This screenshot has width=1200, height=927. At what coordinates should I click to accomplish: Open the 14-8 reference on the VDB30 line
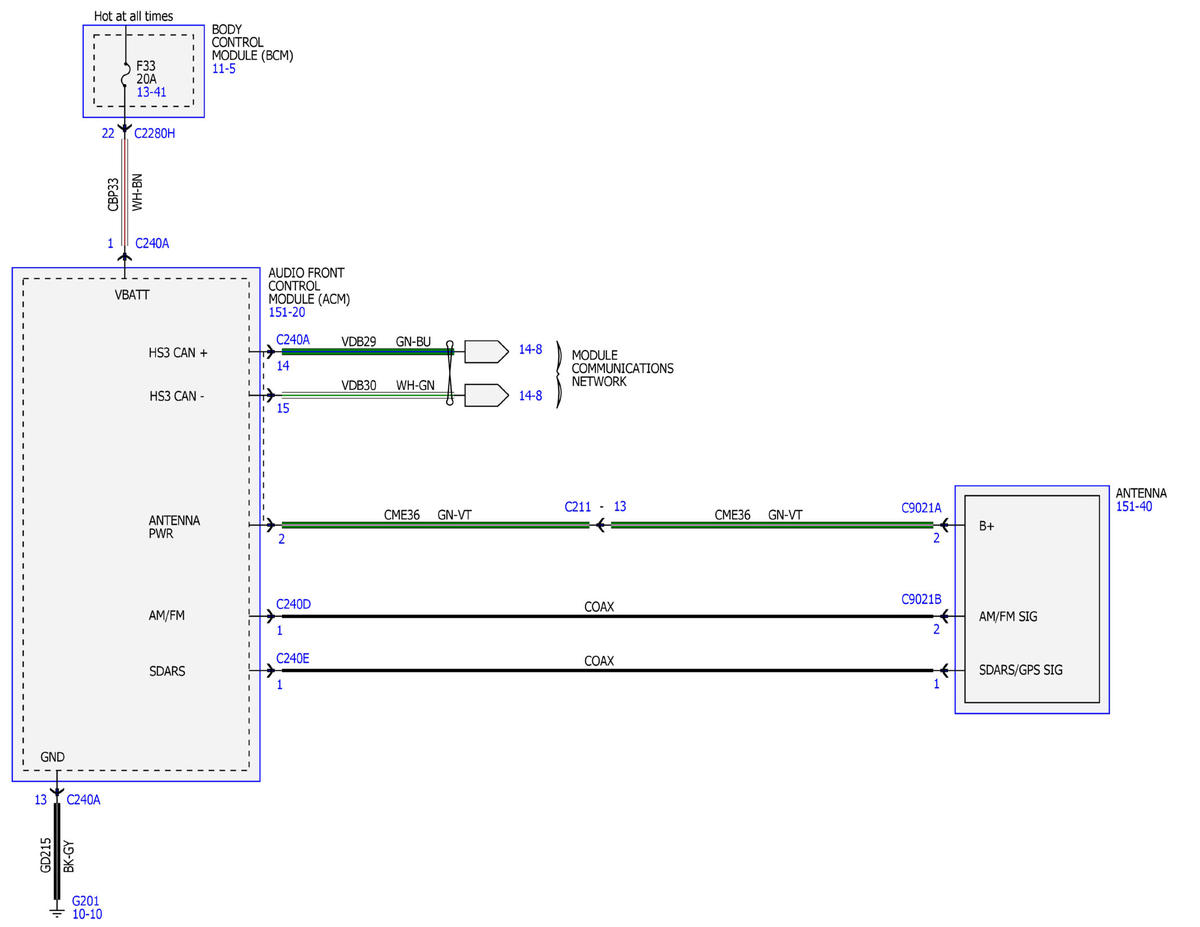click(x=530, y=395)
